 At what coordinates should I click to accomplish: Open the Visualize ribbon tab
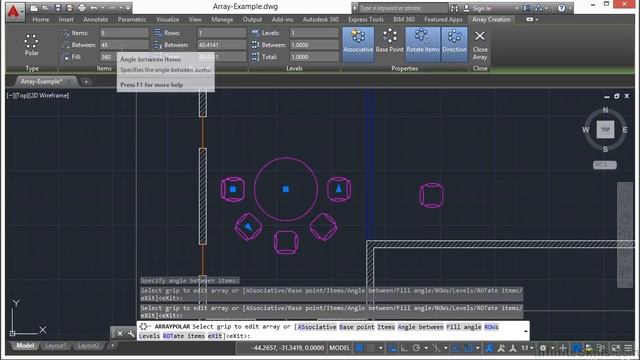click(167, 19)
